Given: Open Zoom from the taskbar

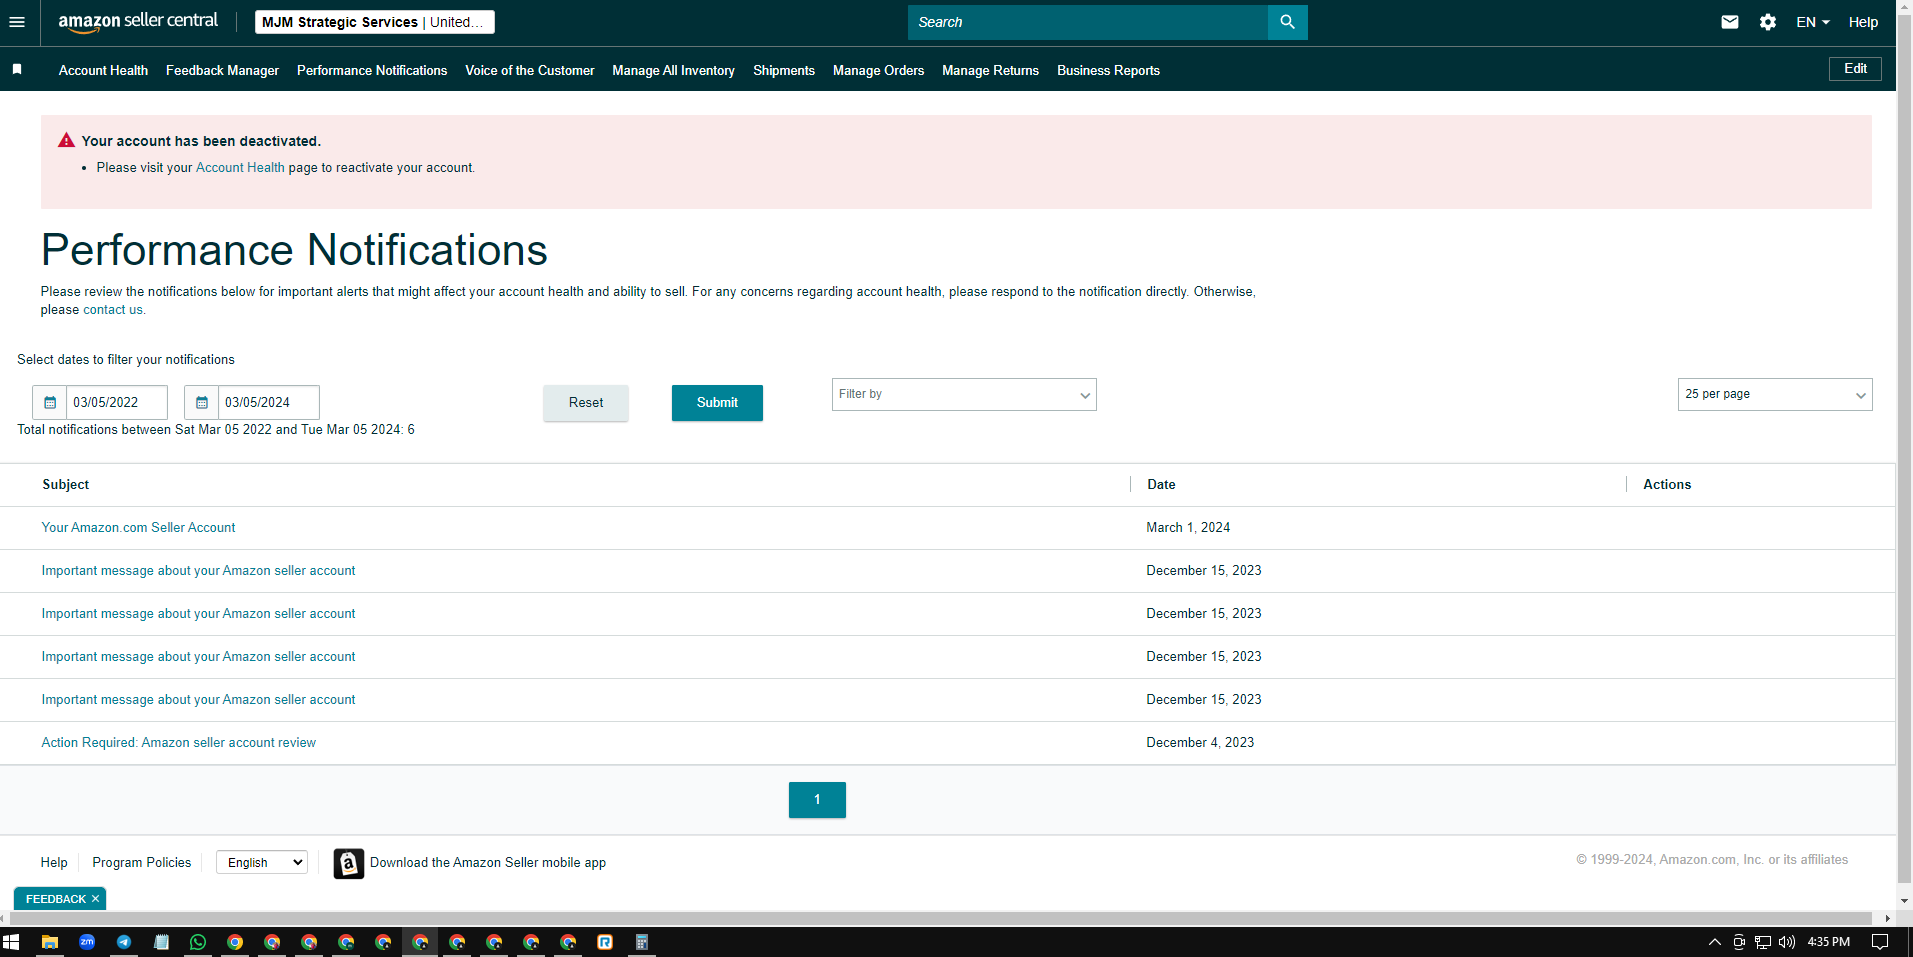Looking at the screenshot, I should pos(87,942).
